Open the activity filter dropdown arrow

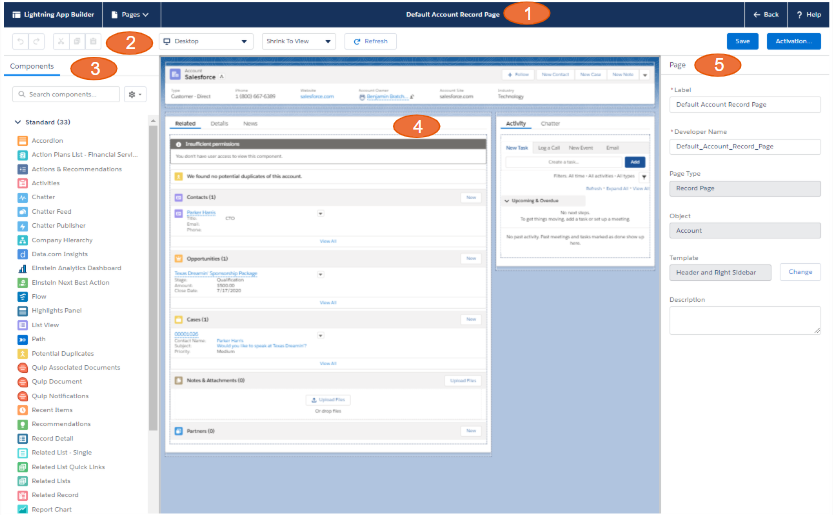coord(644,176)
